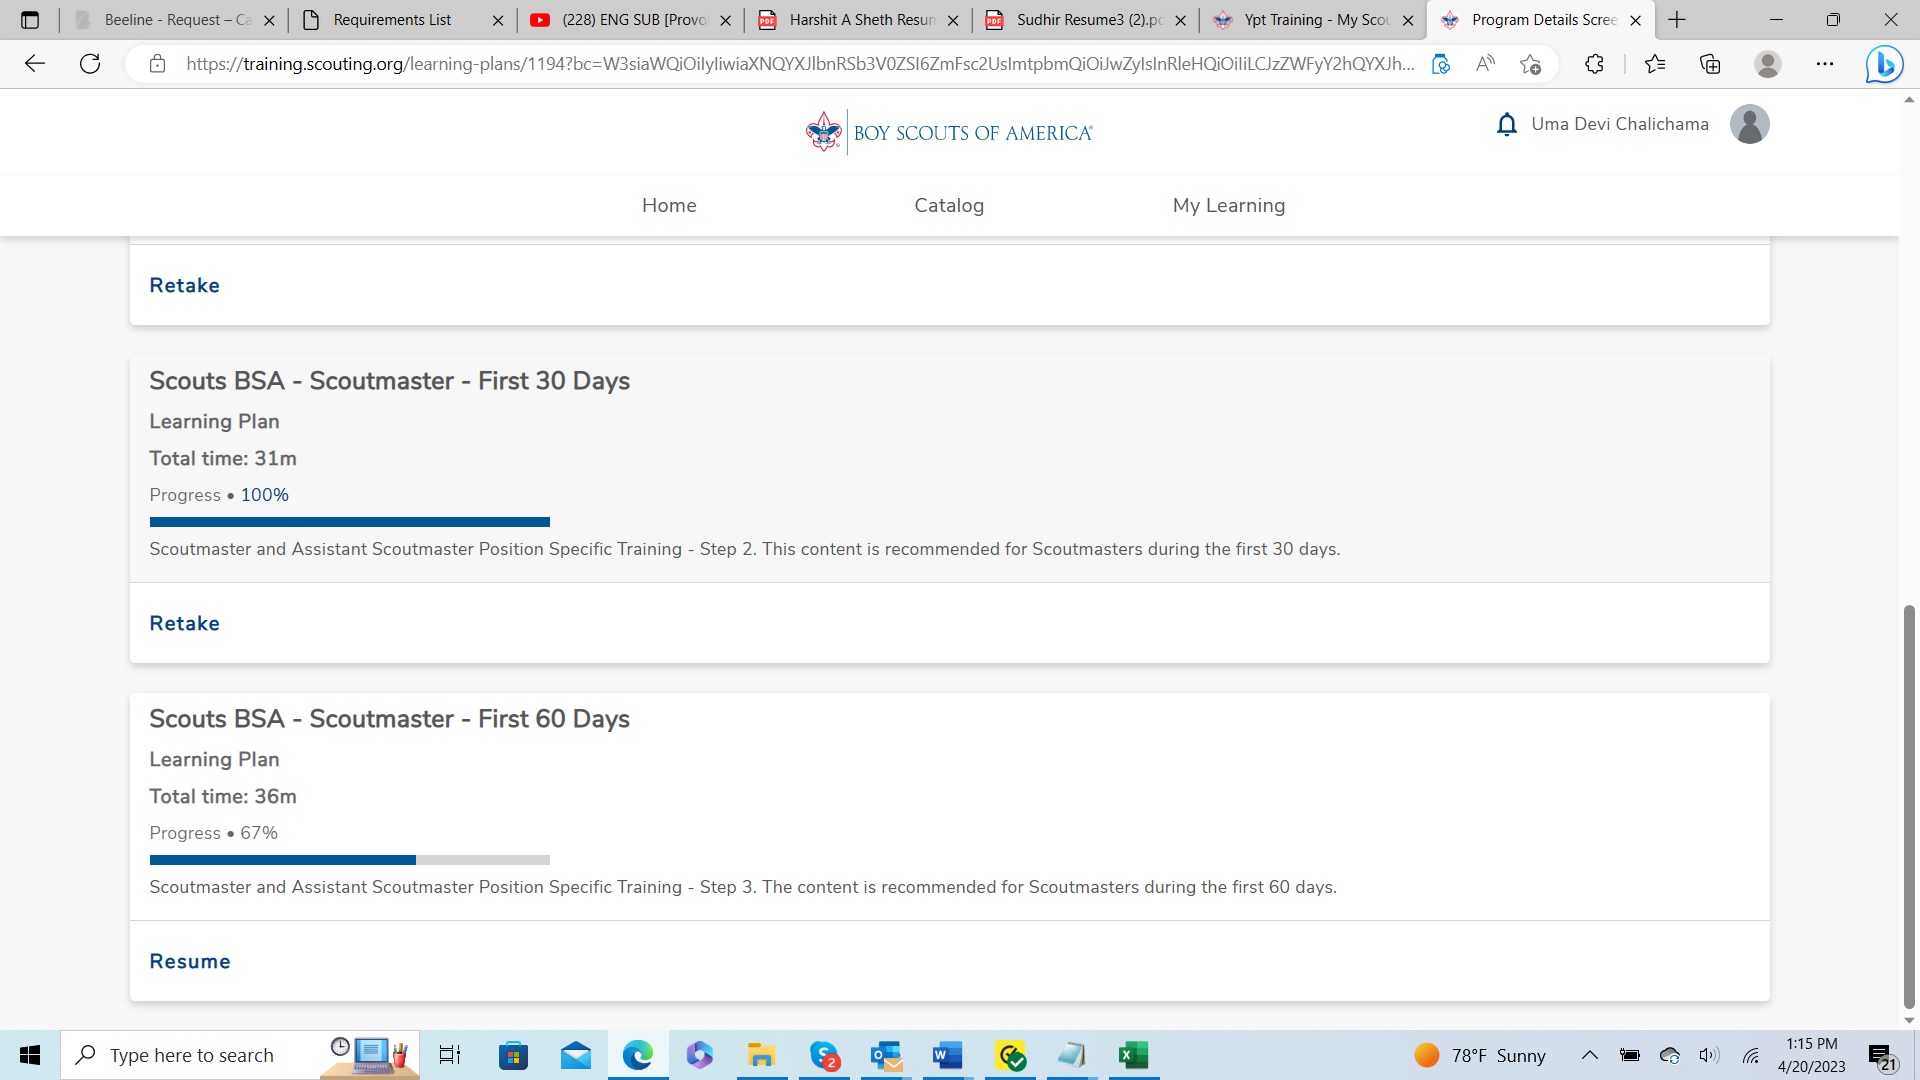Switch to Excel in taskbar
This screenshot has width=1920, height=1080.
(1133, 1055)
